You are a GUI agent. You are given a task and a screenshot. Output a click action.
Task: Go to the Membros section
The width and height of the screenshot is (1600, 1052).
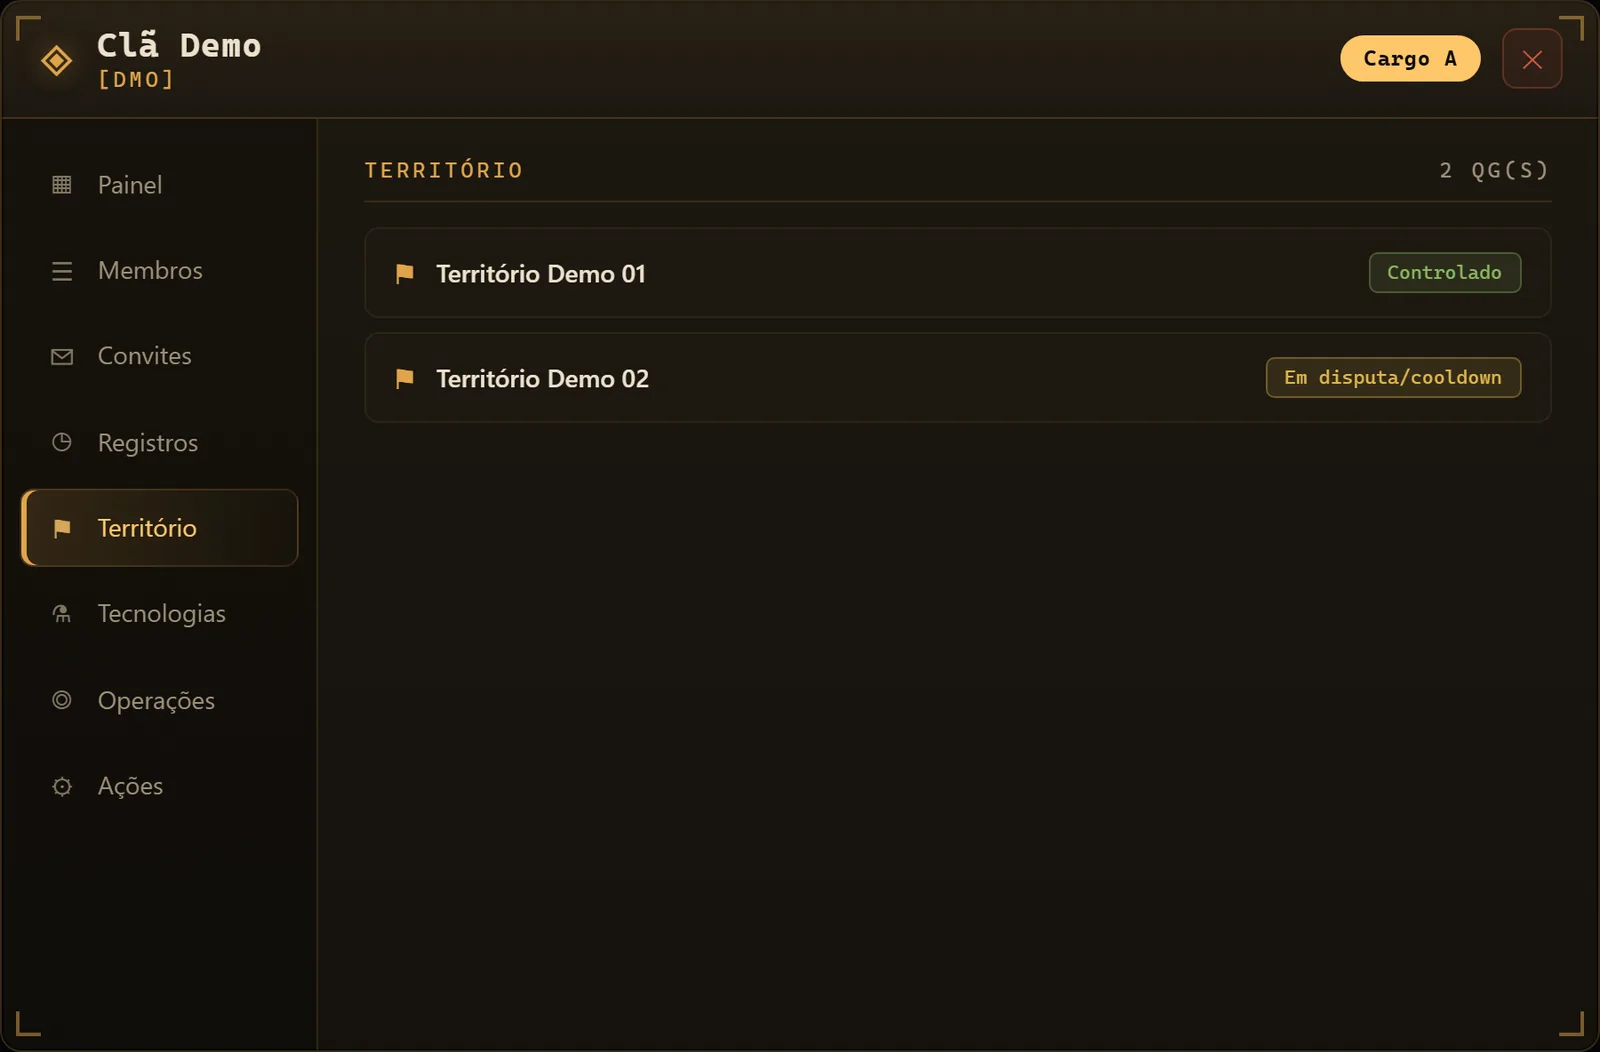click(160, 271)
